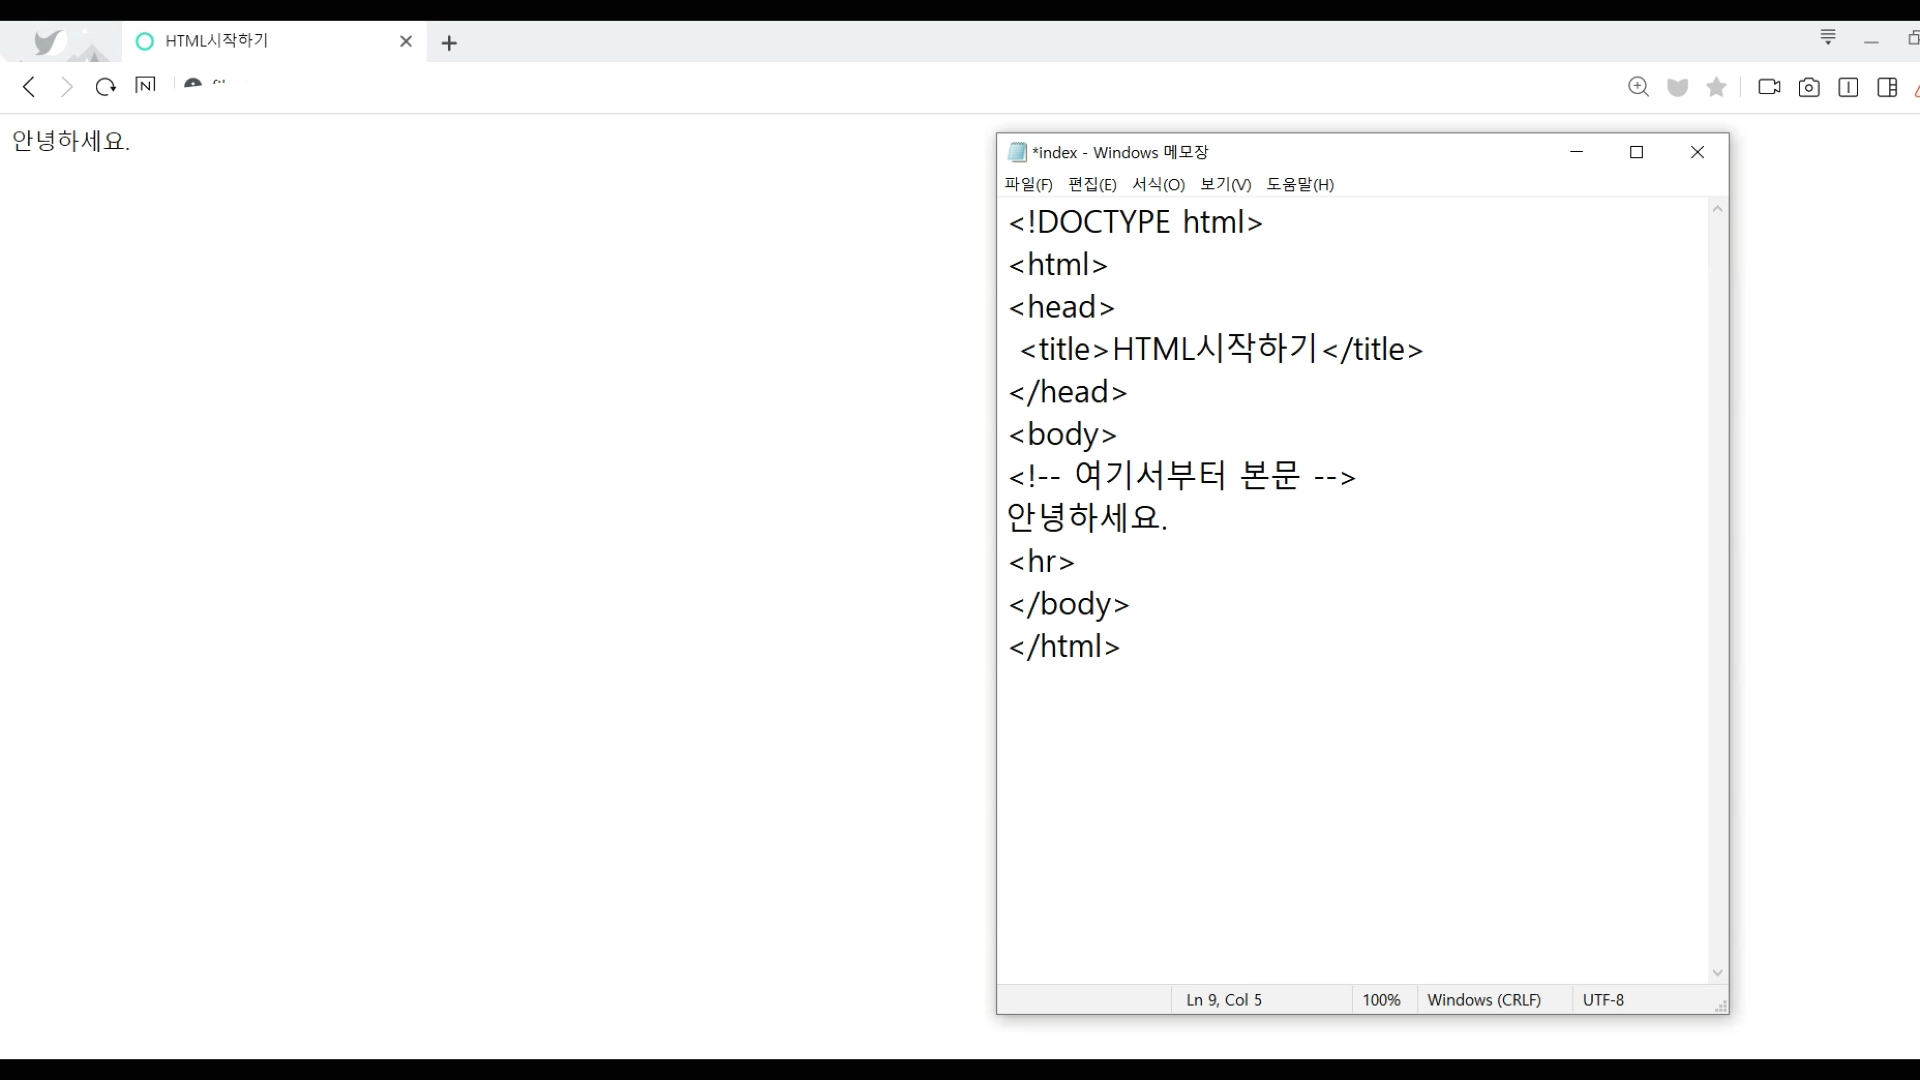Go back using the browser back arrow
The image size is (1920, 1080).
[x=29, y=87]
